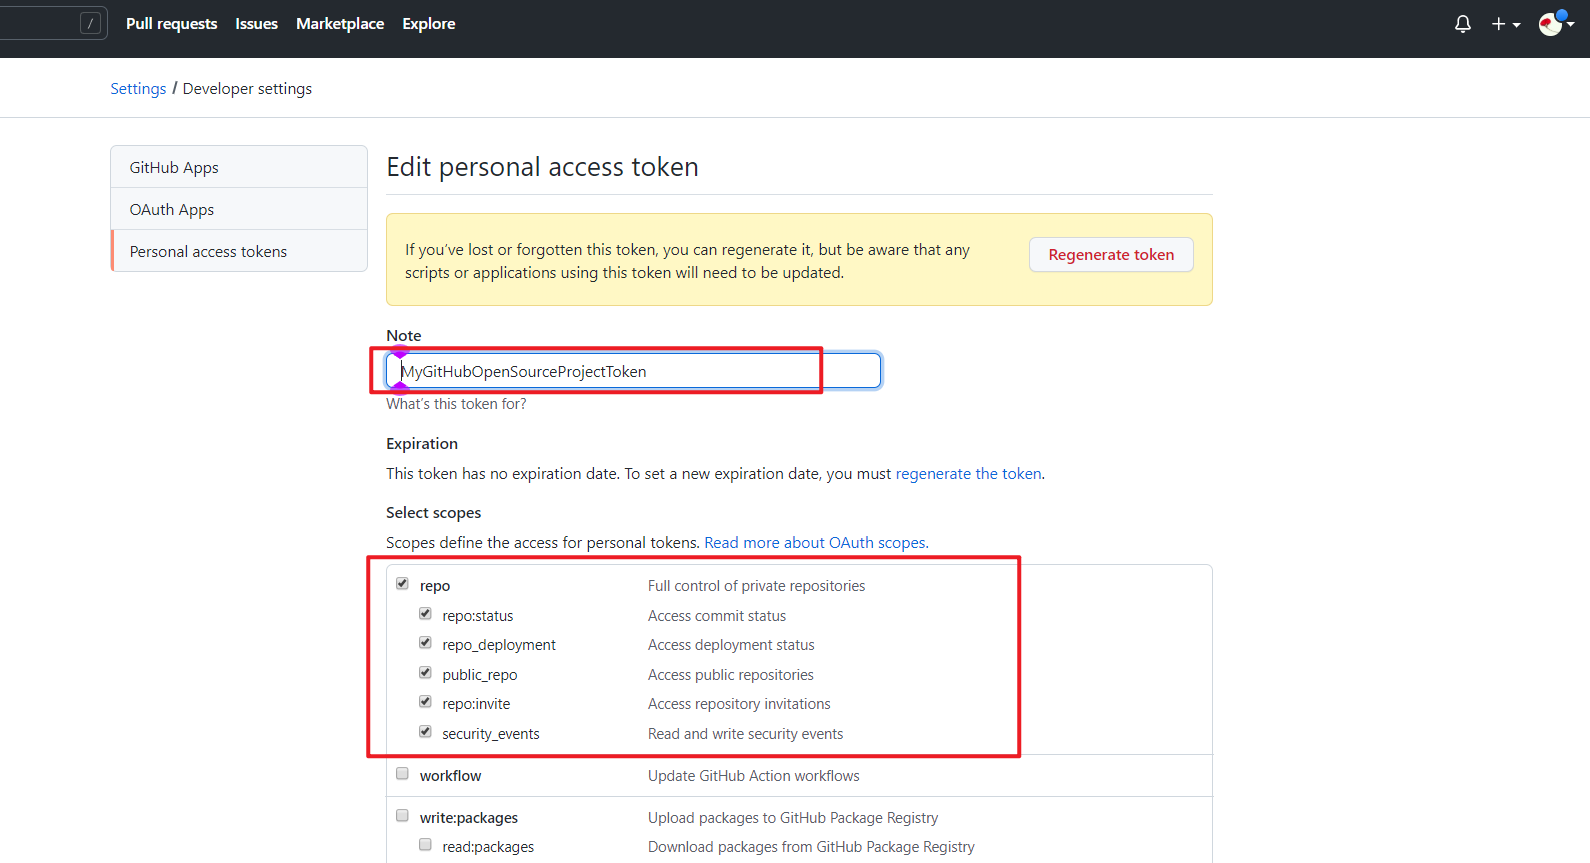Open the notifications bell icon

[x=1462, y=24]
